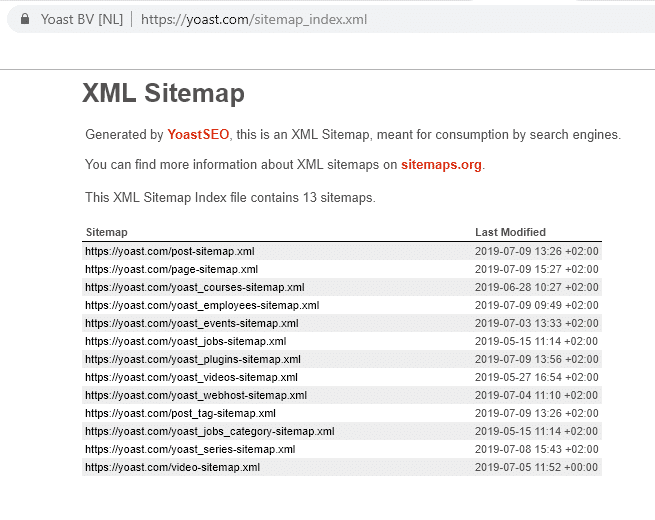Click the Sitemap column header

pyautogui.click(x=107, y=232)
